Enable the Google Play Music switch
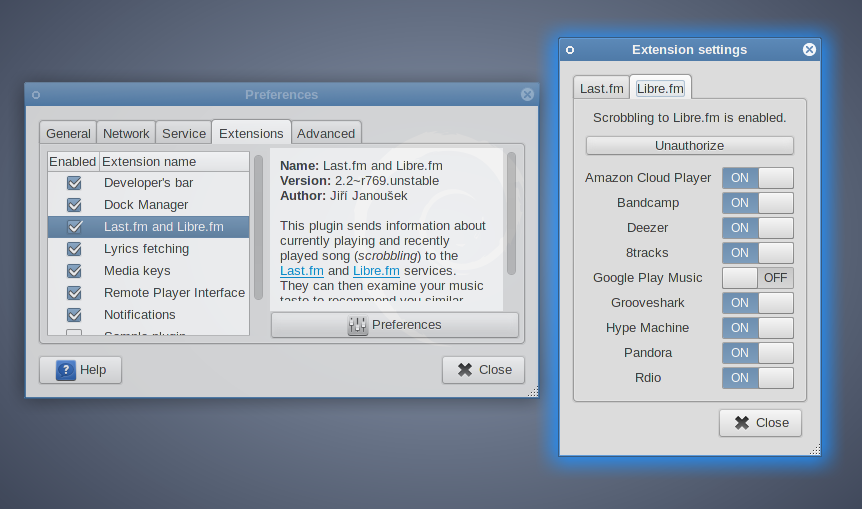The height and width of the screenshot is (509, 862). pos(758,278)
